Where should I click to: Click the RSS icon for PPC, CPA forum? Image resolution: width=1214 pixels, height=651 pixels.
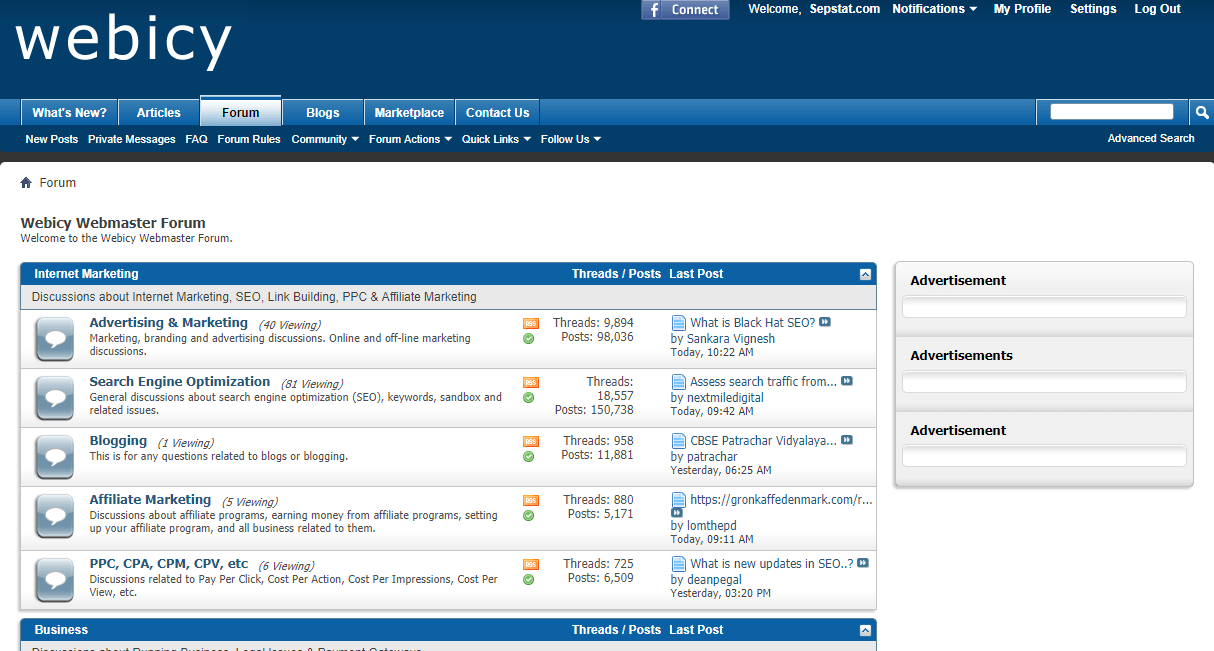point(530,564)
